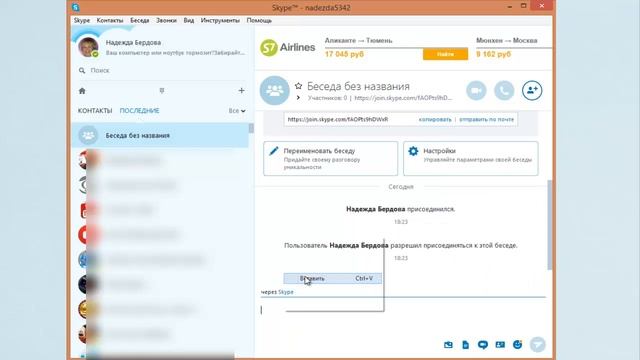The width and height of the screenshot is (640, 360).
Task: Click the join link in conversation header
Action: tap(403, 98)
